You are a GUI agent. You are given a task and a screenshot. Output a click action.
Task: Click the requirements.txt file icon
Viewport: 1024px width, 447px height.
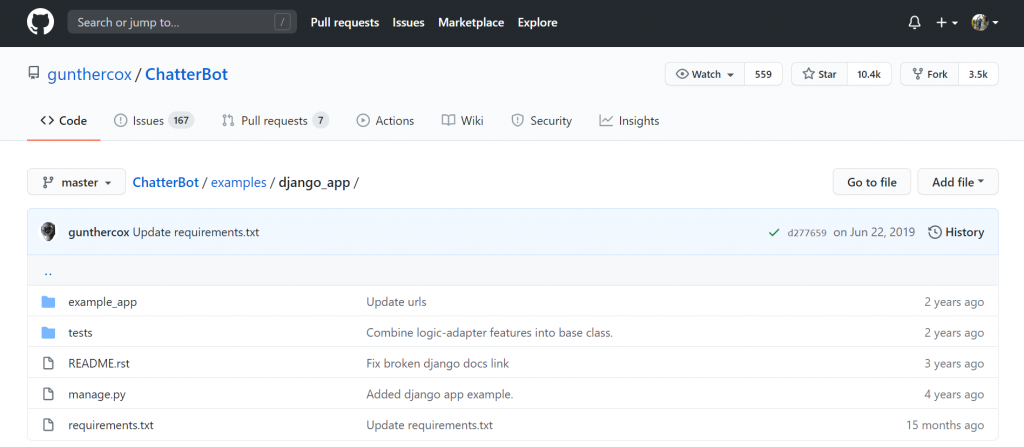[x=48, y=425]
